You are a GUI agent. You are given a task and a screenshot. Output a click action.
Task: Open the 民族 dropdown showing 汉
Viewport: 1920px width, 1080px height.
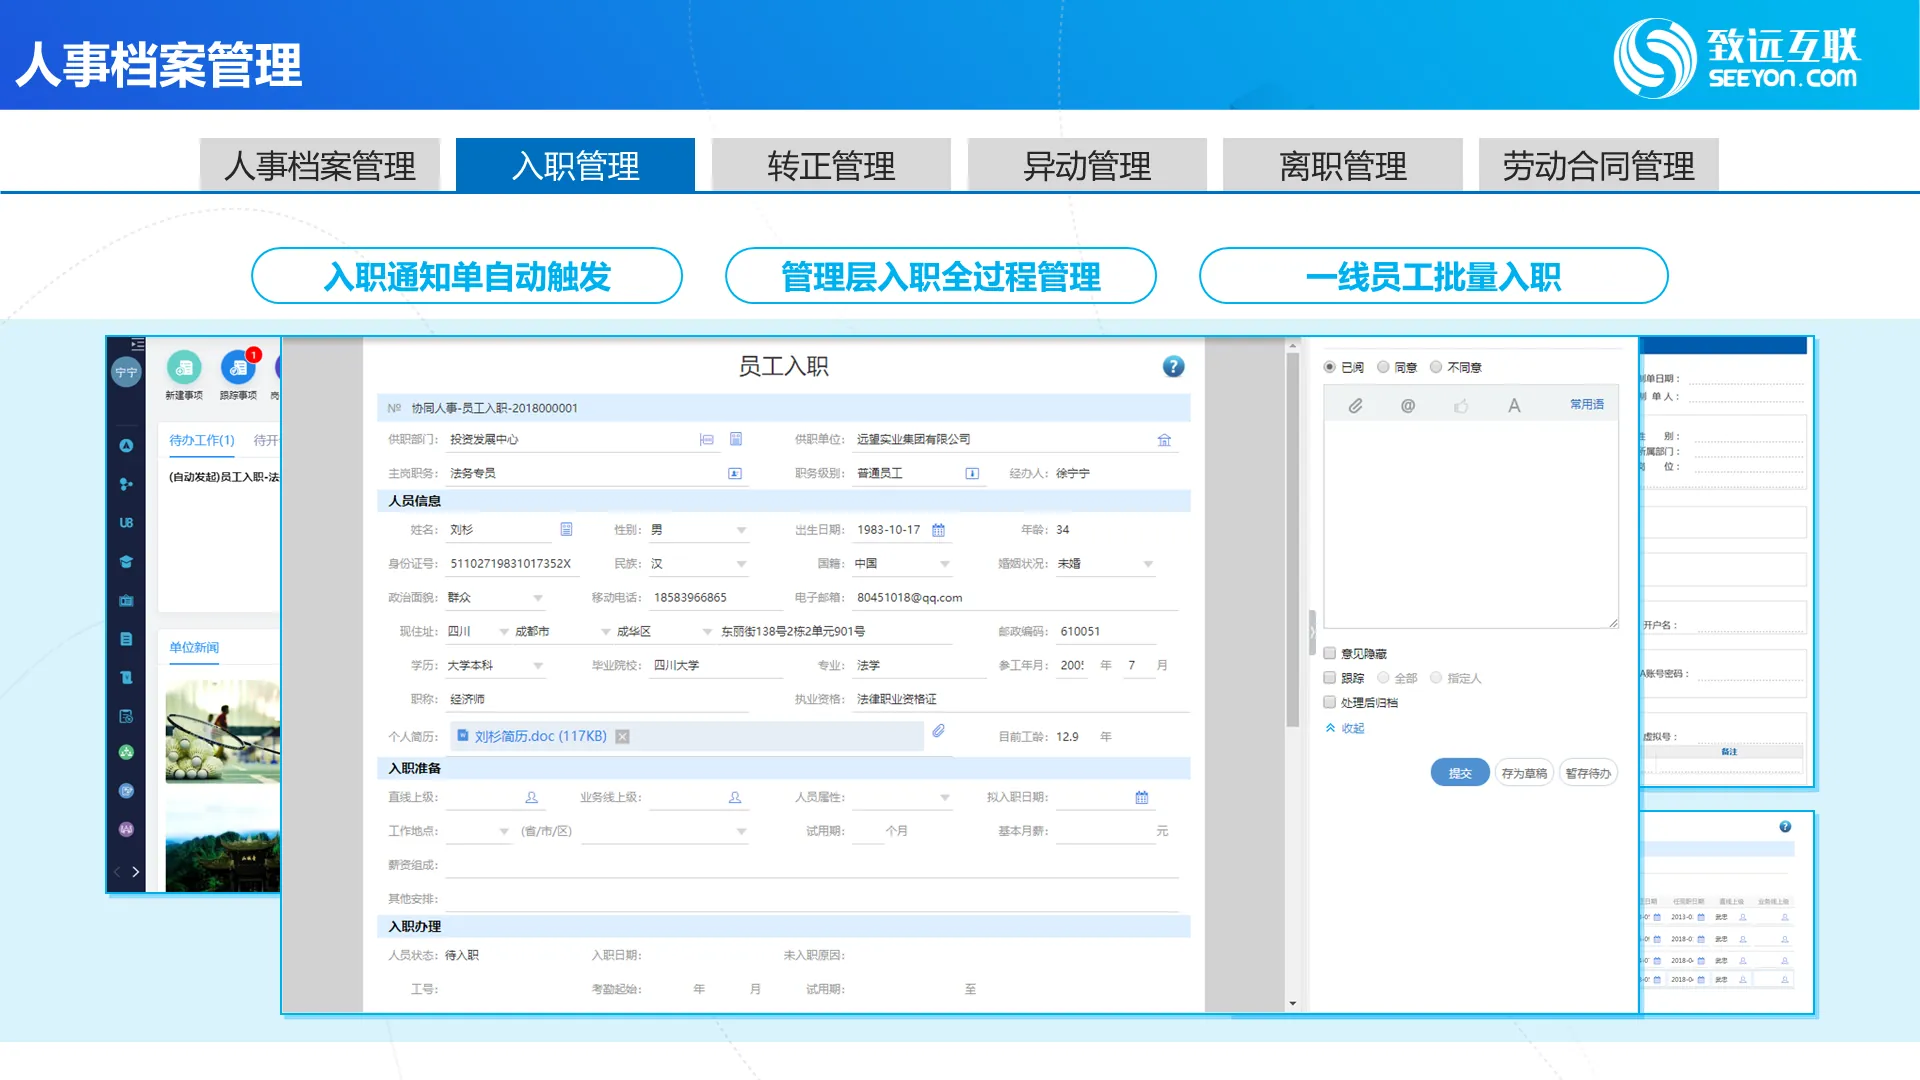pos(698,564)
